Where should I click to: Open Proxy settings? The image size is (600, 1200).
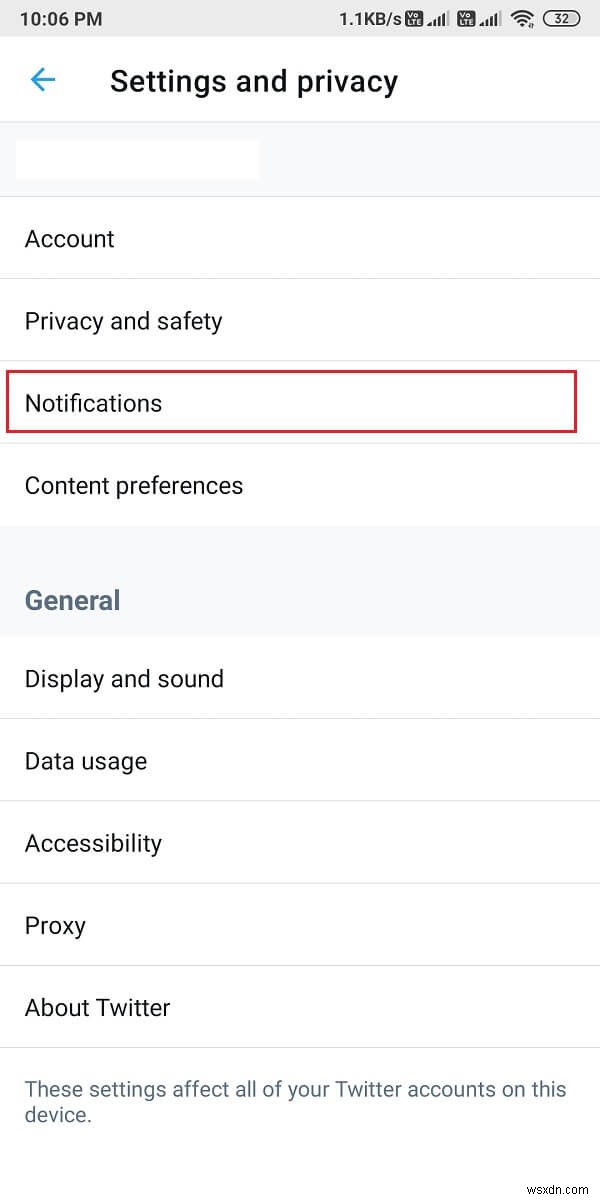[55, 925]
